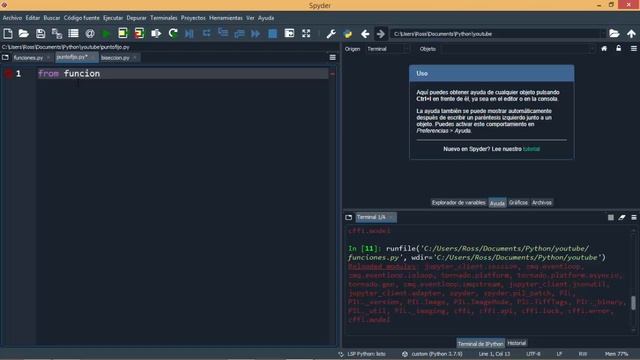Switch to the Gráficos pane tab
The width and height of the screenshot is (640, 360).
[x=518, y=203]
